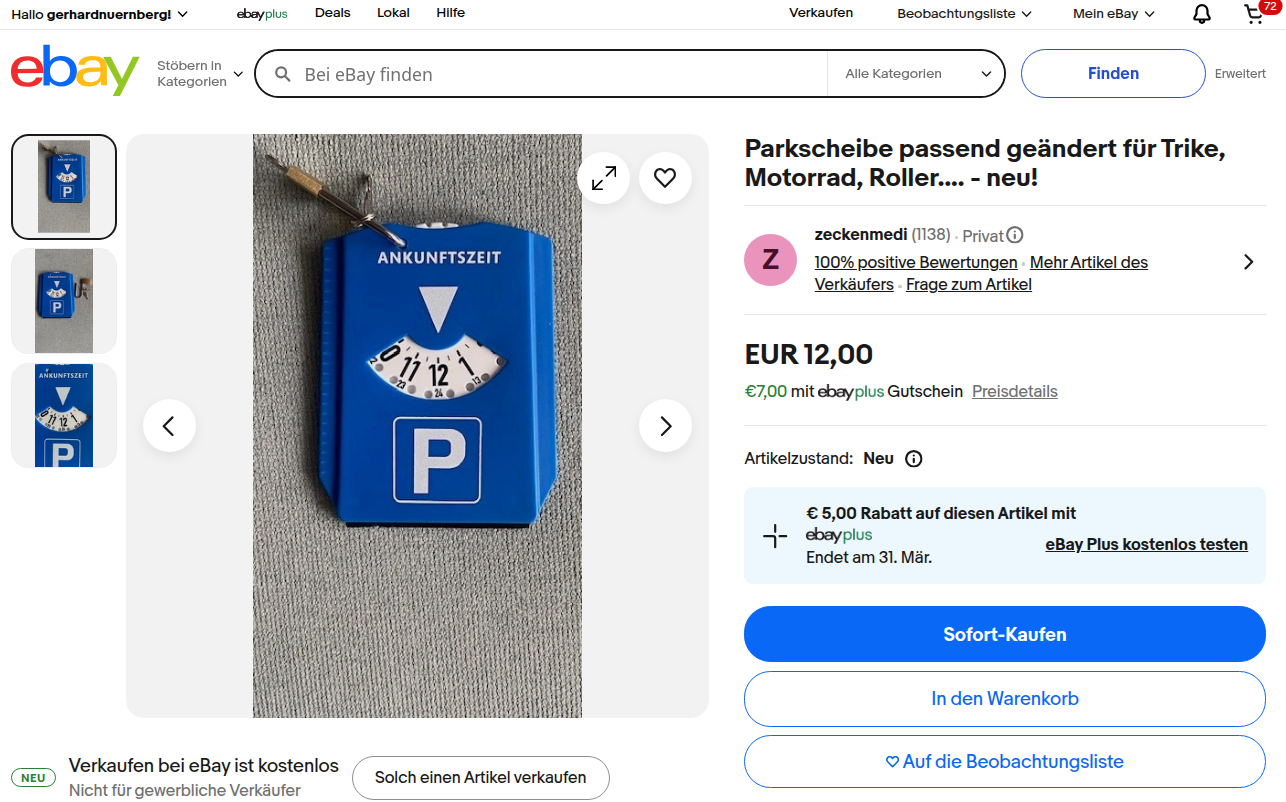Click the eBay logo

[75, 72]
